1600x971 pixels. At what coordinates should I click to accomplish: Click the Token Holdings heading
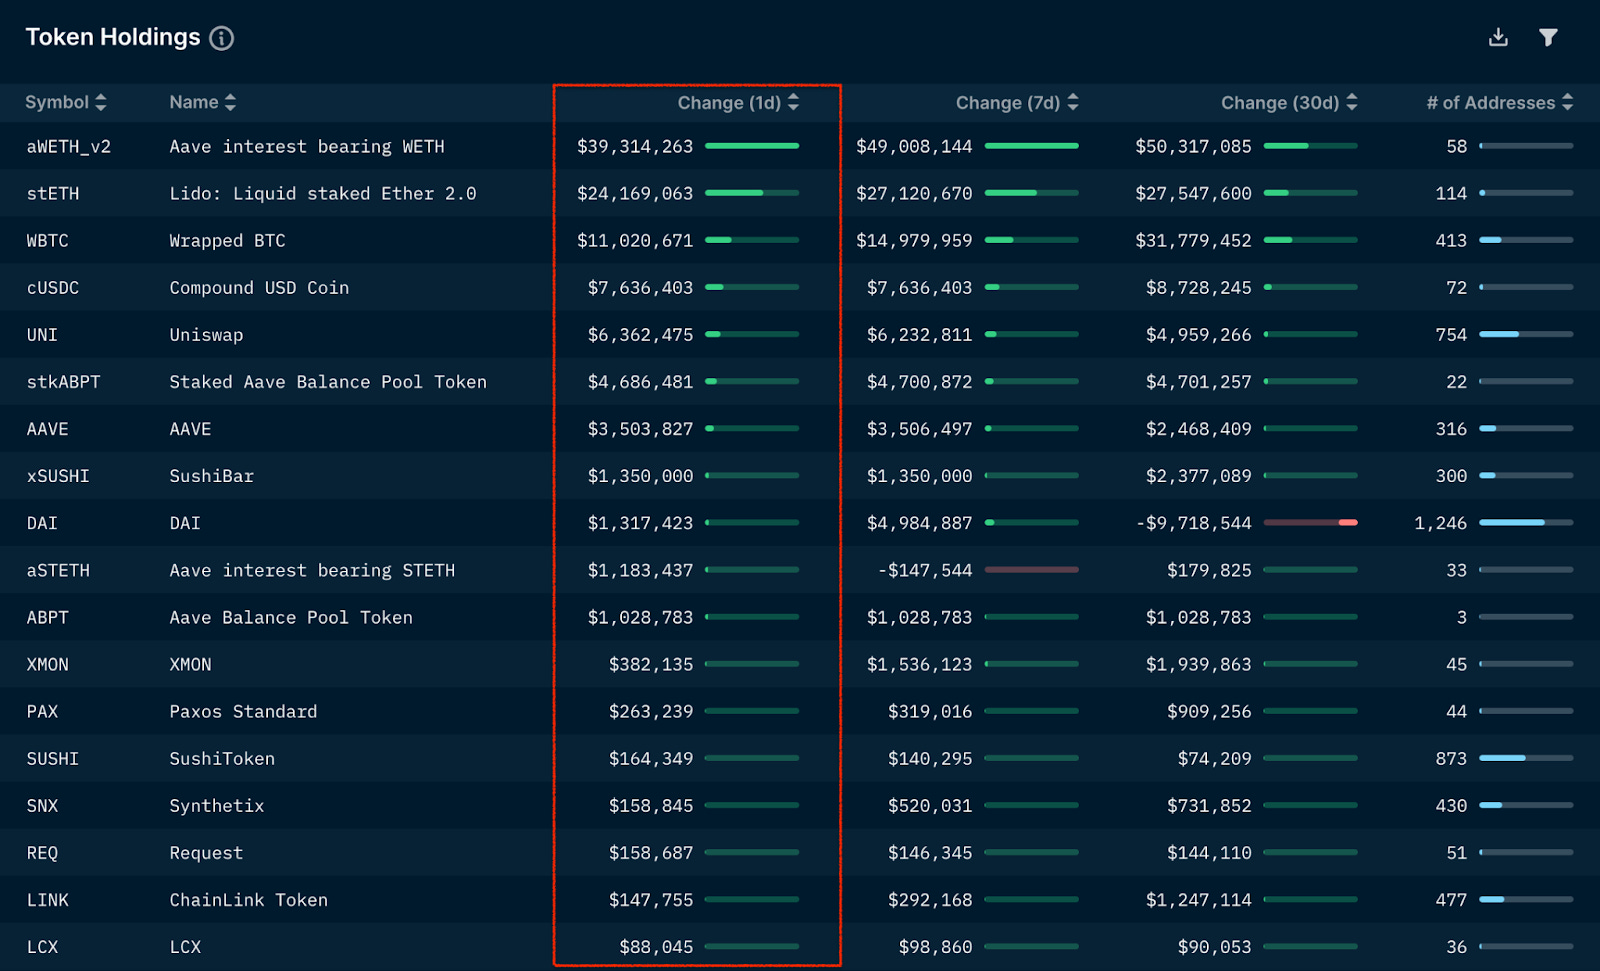click(x=113, y=37)
